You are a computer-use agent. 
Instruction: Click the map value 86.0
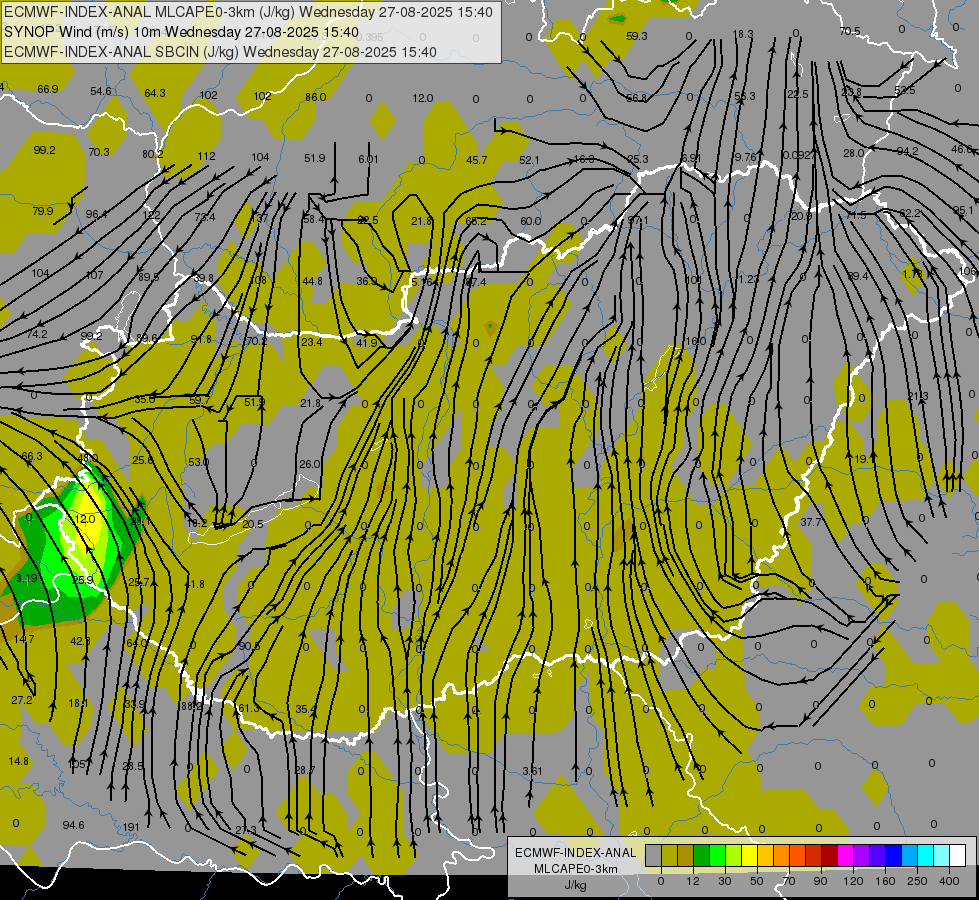[316, 97]
